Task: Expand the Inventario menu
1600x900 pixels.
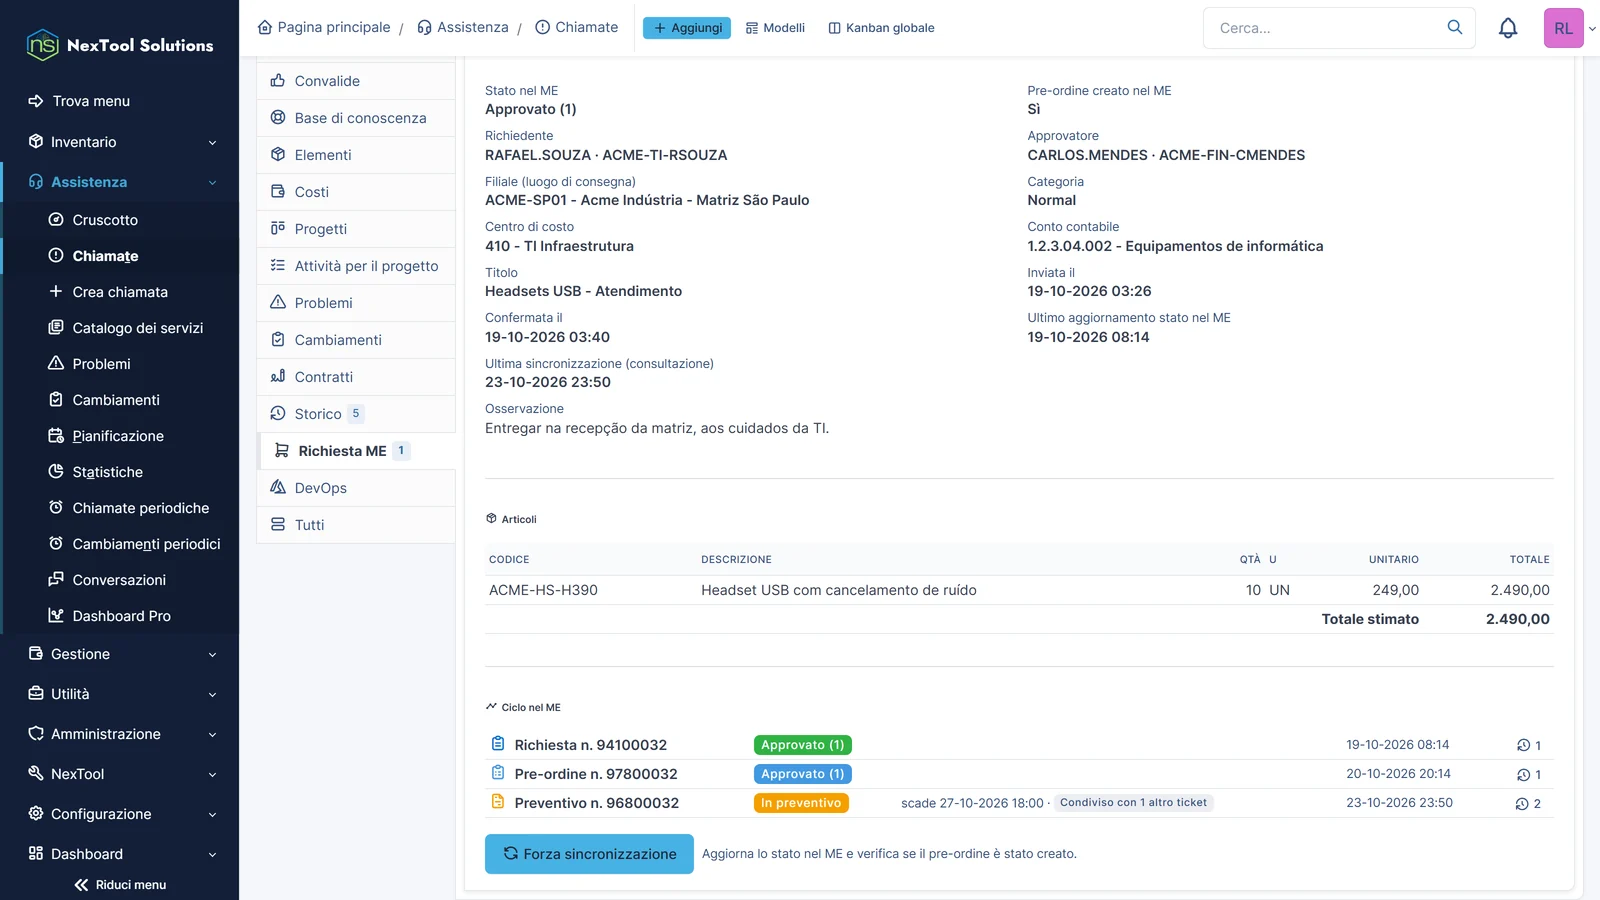Action: pos(120,142)
